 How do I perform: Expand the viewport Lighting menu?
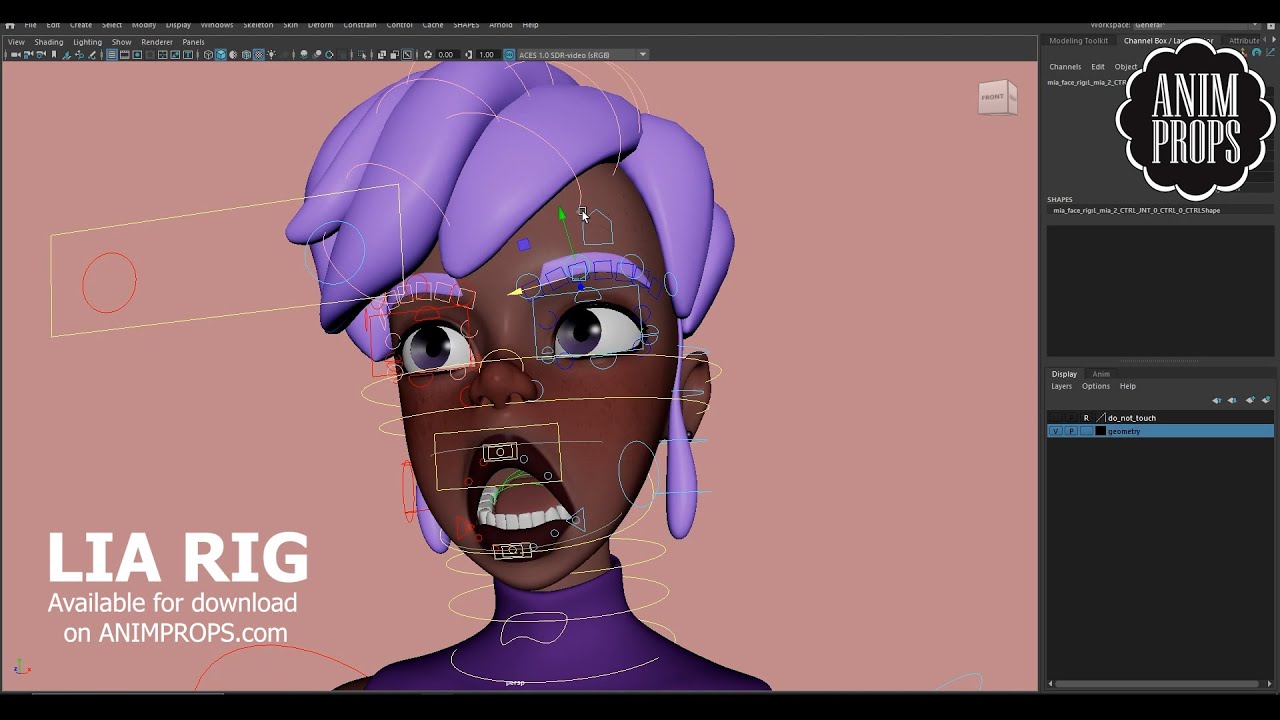[87, 42]
